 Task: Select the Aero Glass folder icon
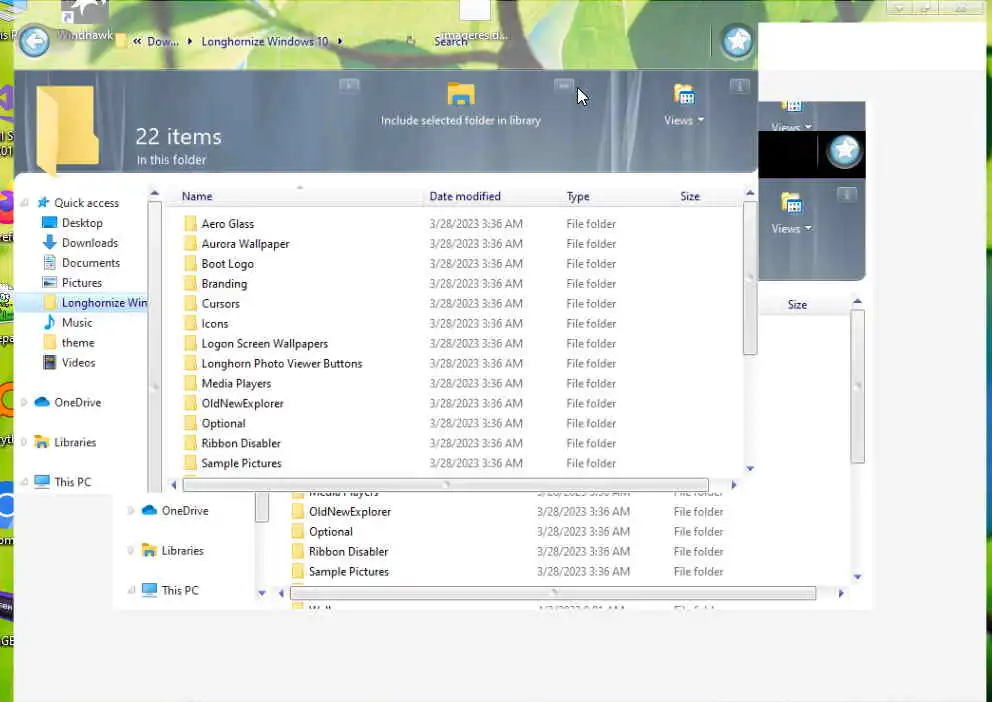[x=190, y=223]
